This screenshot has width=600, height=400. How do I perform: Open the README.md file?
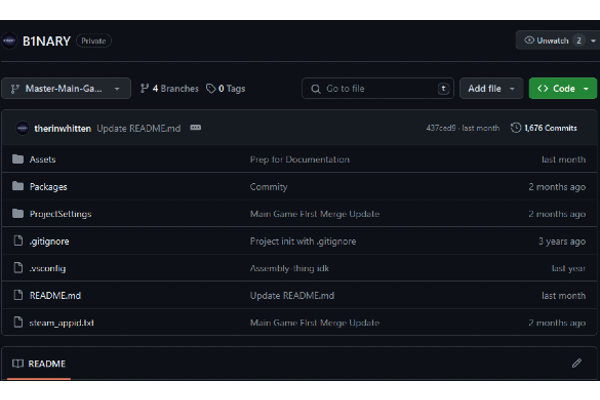point(55,296)
